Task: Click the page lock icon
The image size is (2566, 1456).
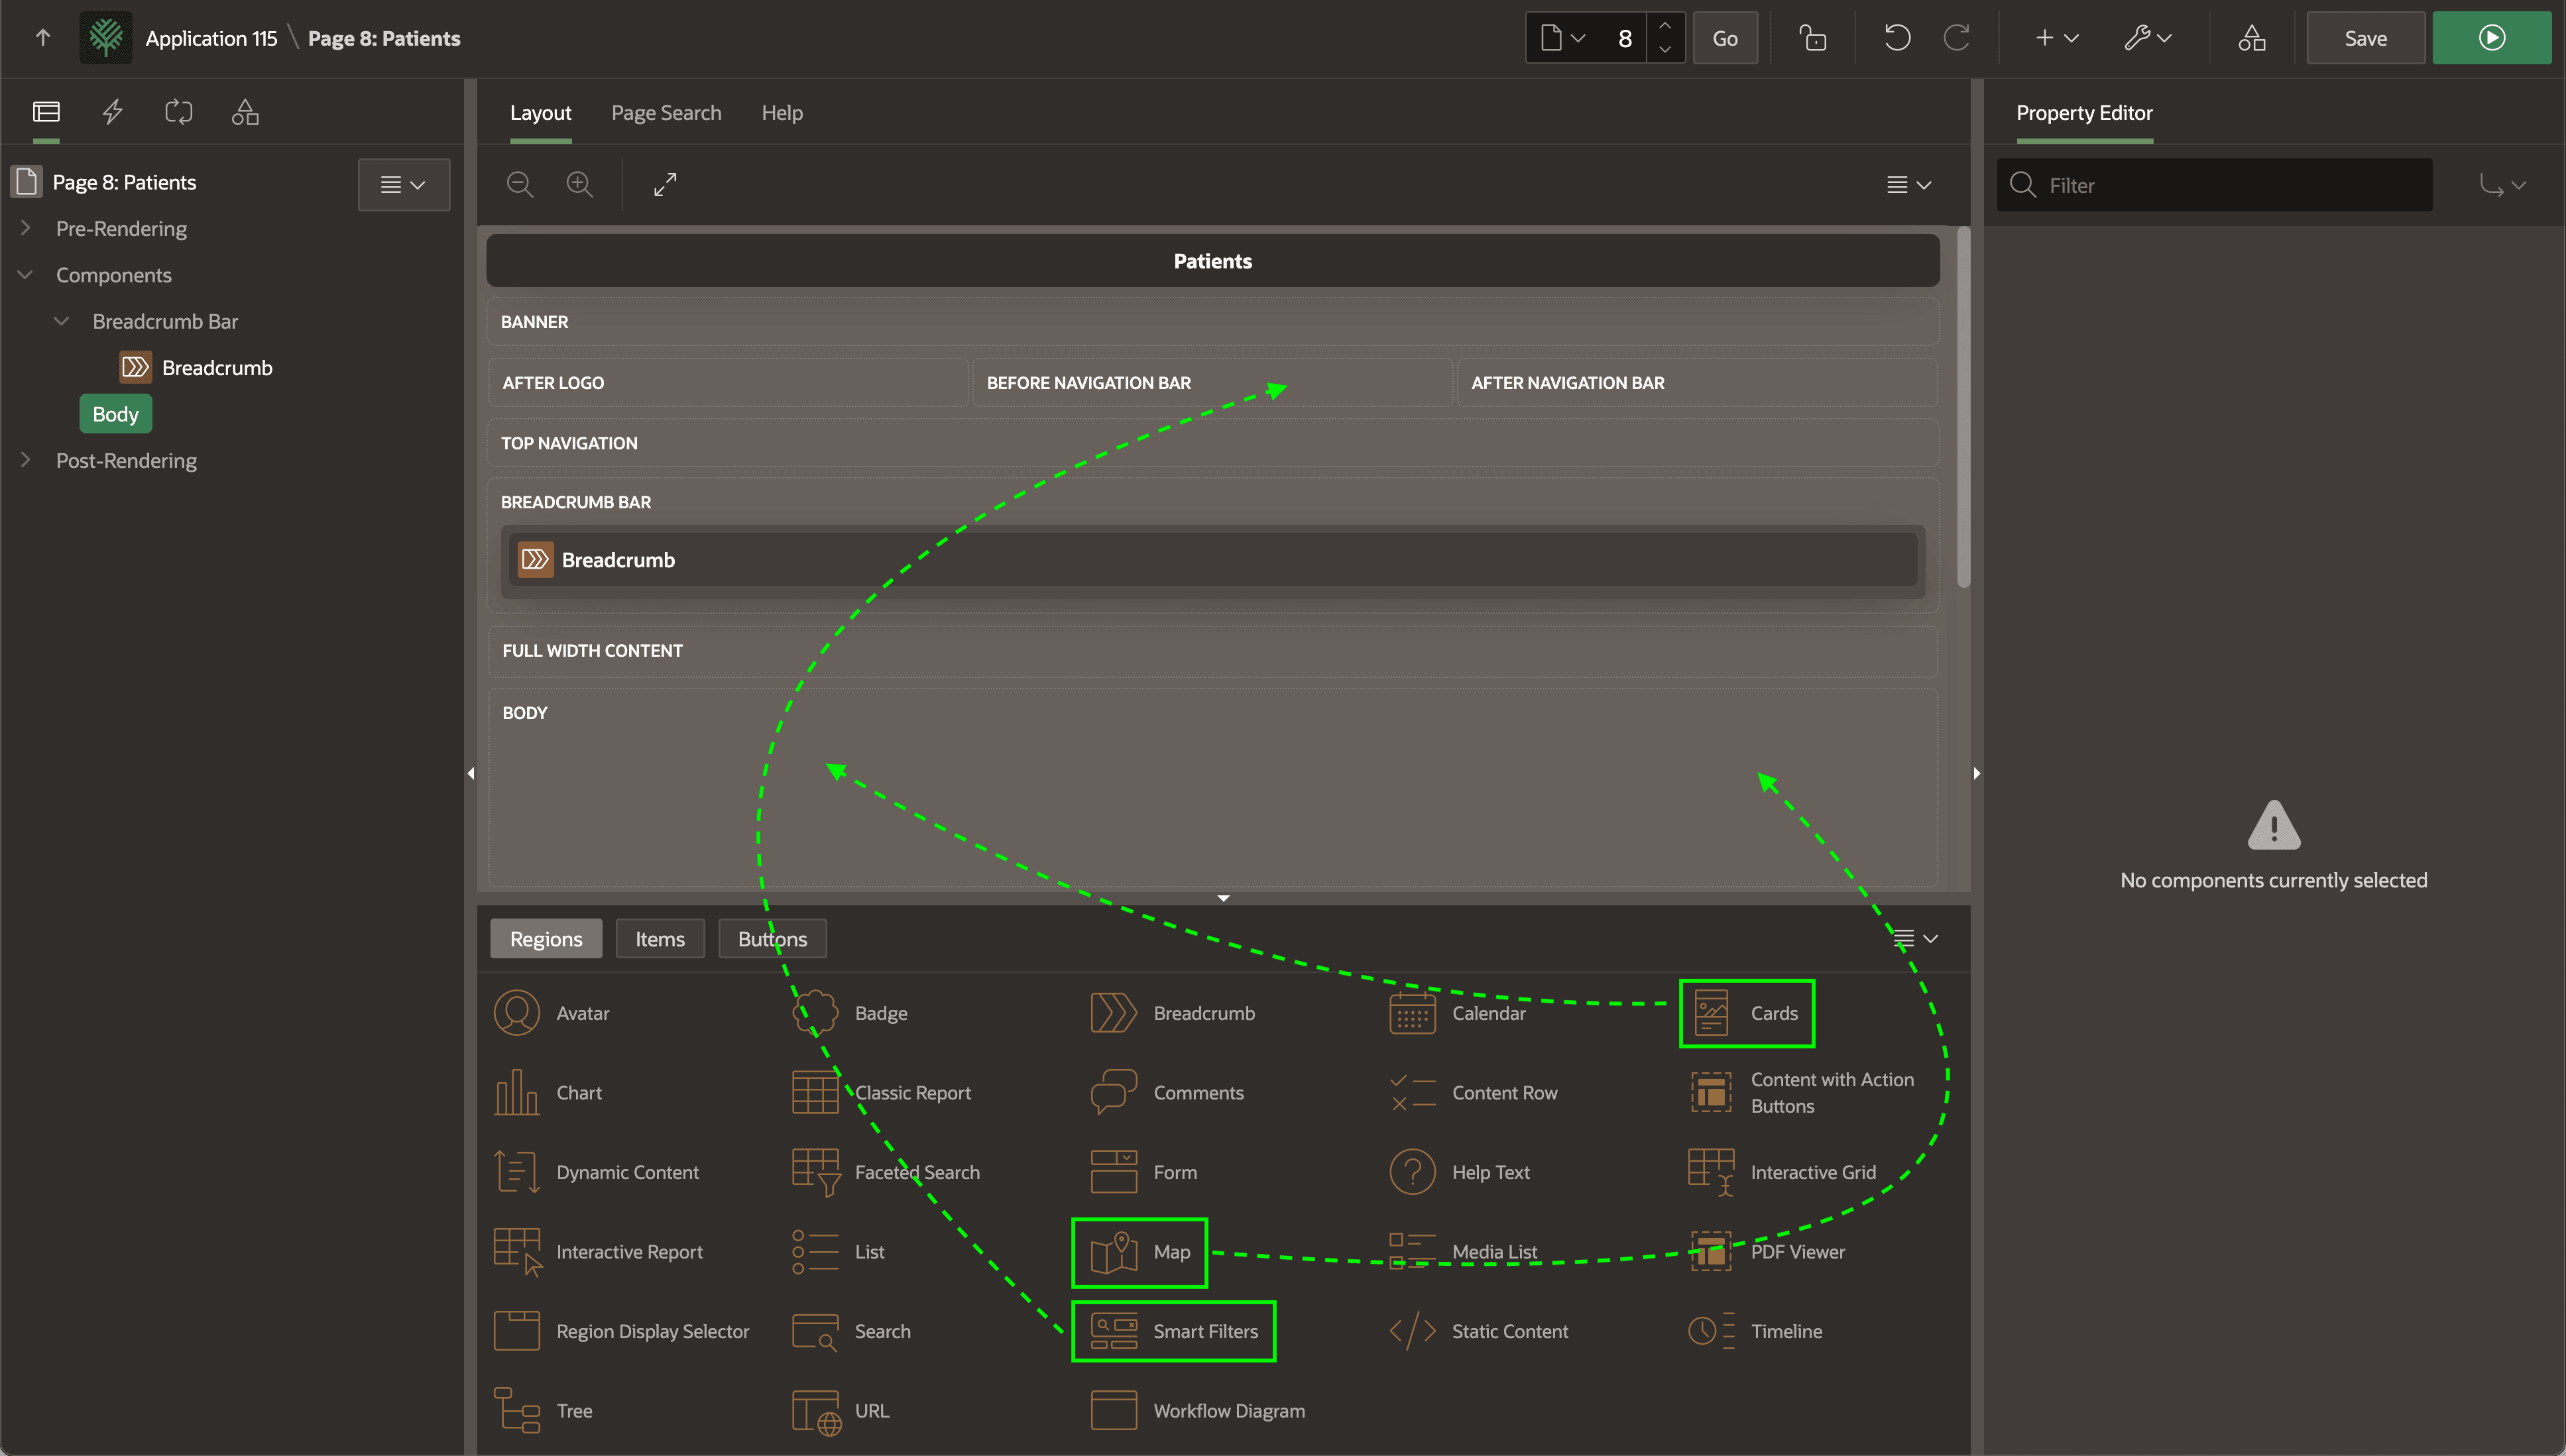Action: tap(1813, 38)
